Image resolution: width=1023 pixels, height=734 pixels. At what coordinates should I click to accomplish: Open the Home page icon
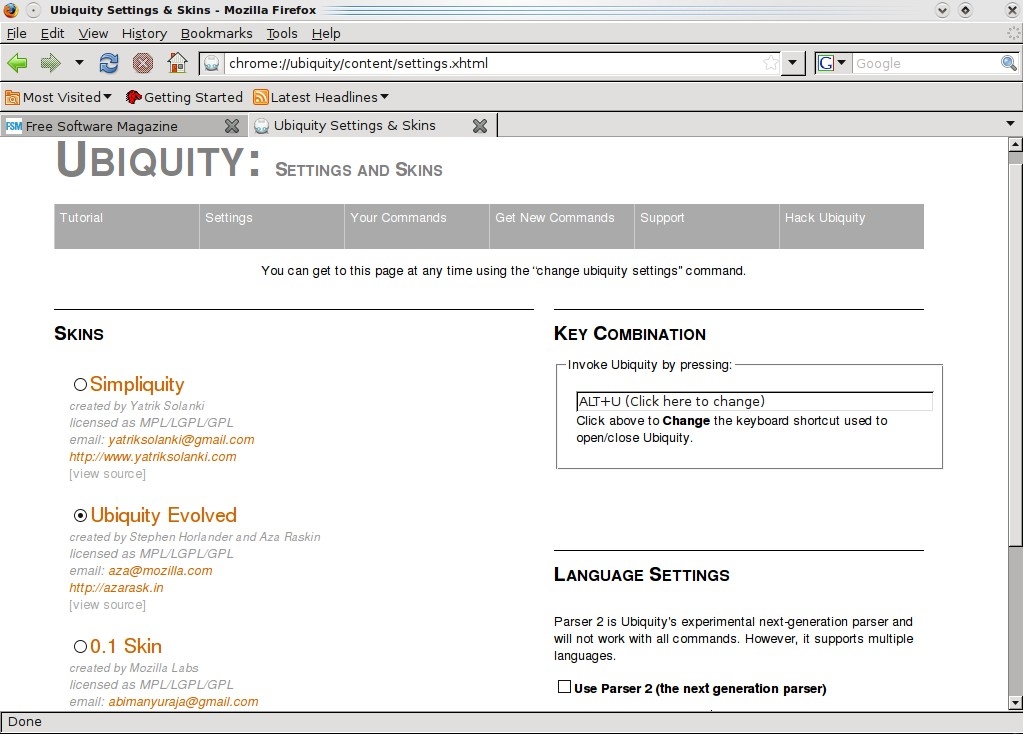177,63
